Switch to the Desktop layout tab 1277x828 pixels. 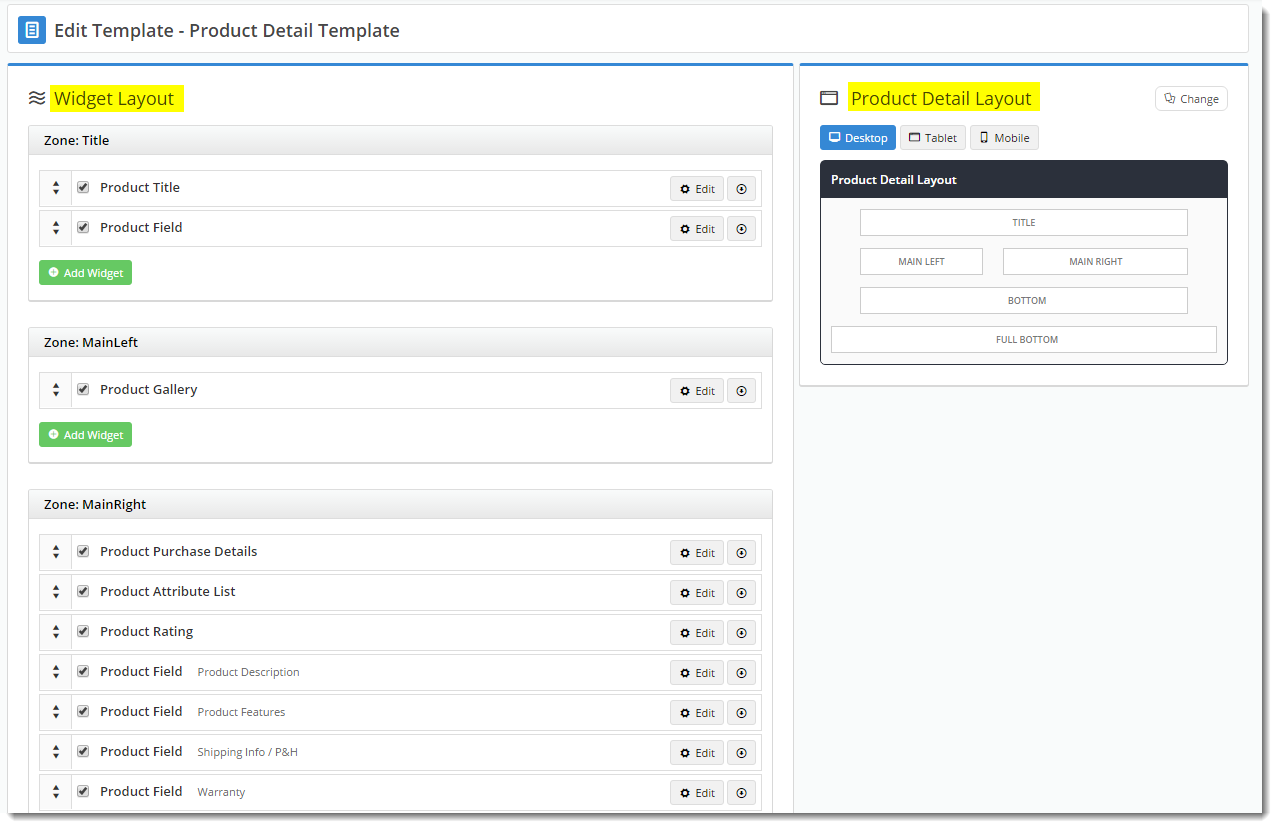tap(858, 138)
